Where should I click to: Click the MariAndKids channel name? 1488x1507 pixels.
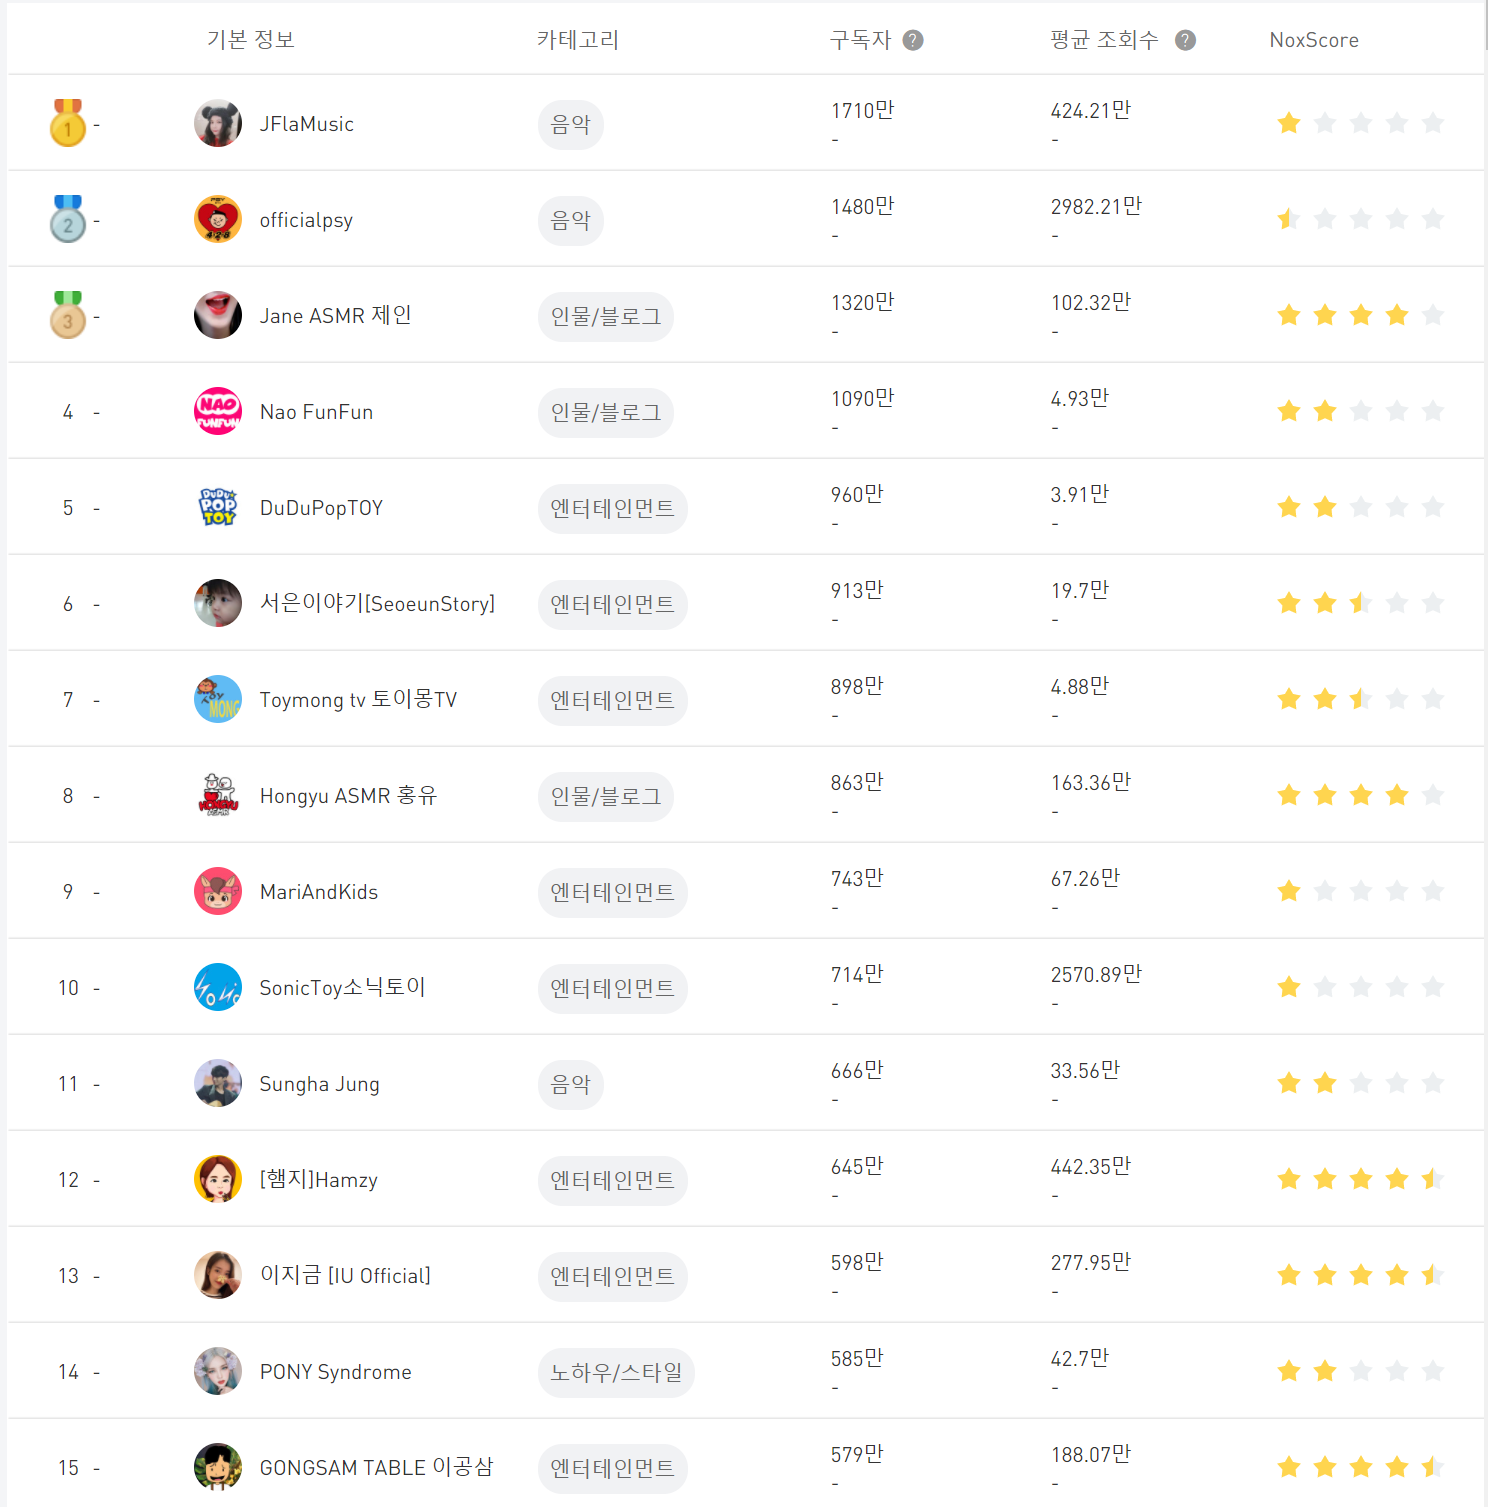tap(319, 892)
